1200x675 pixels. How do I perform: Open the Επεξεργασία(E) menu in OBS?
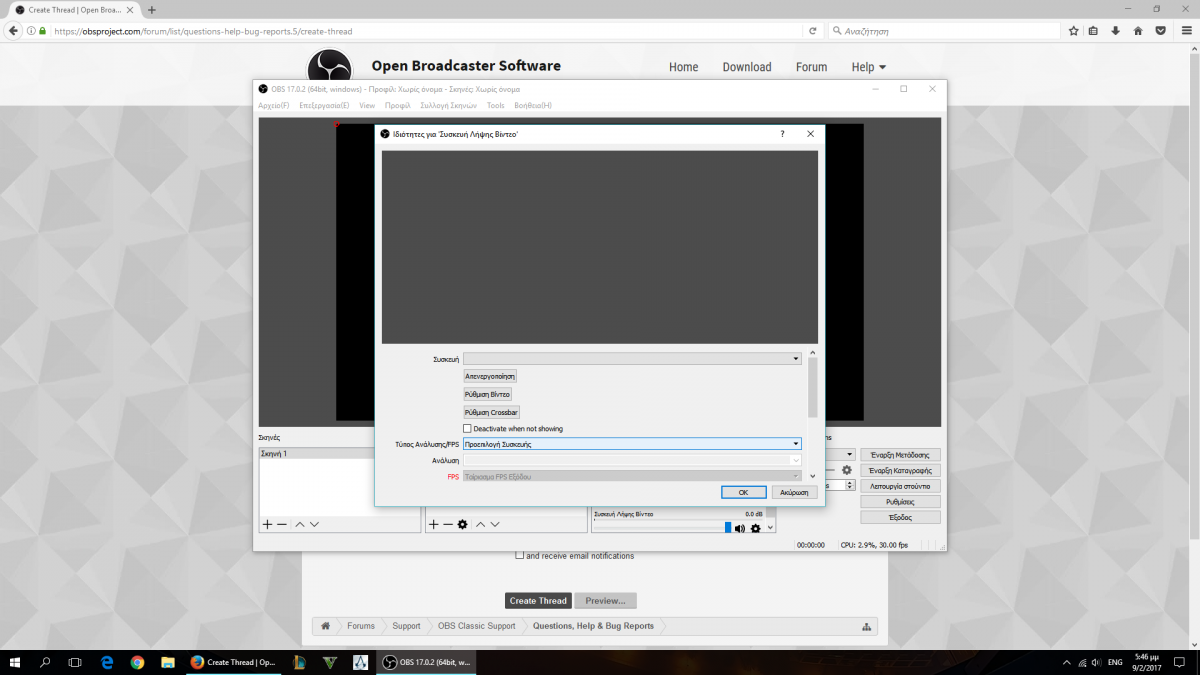[324, 105]
